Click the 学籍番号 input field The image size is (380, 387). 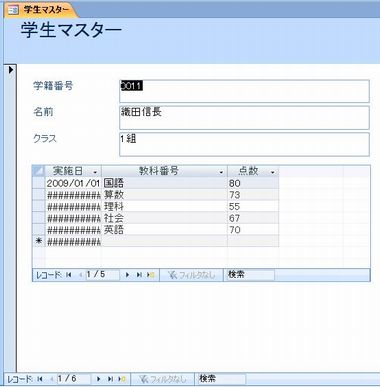click(x=244, y=91)
